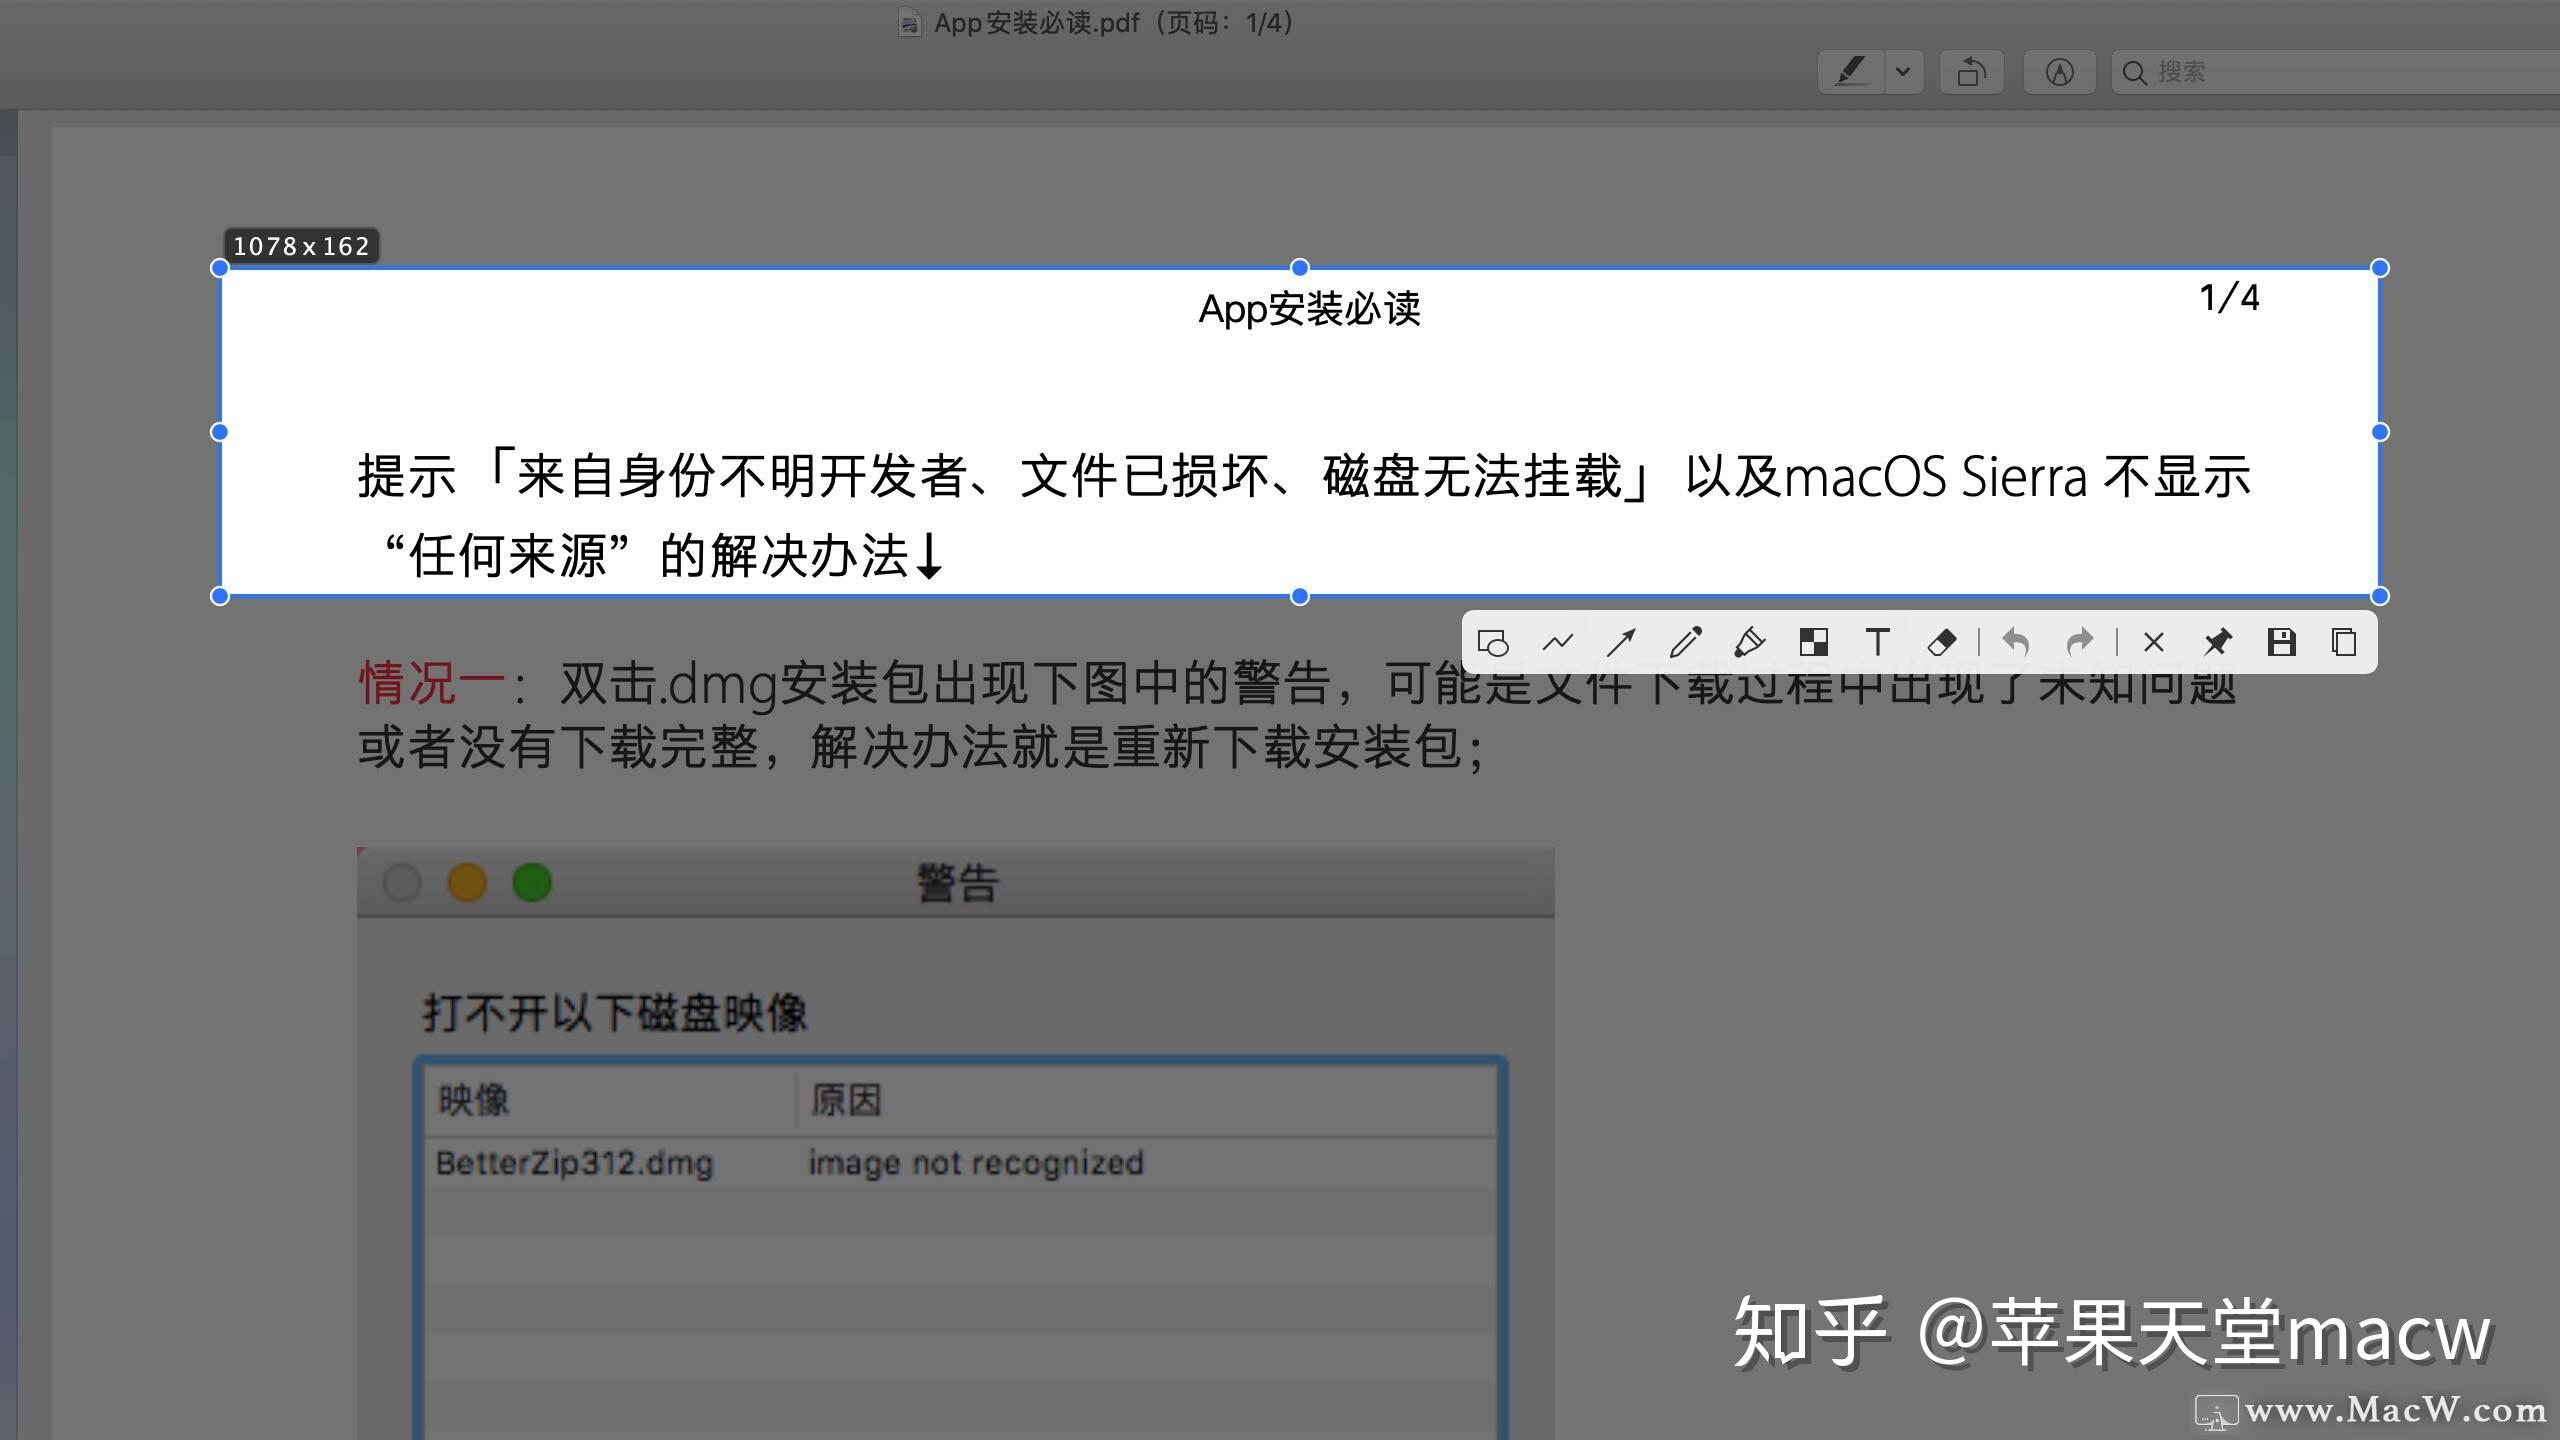
Task: Show the Preview markup toolbar
Action: click(2059, 72)
